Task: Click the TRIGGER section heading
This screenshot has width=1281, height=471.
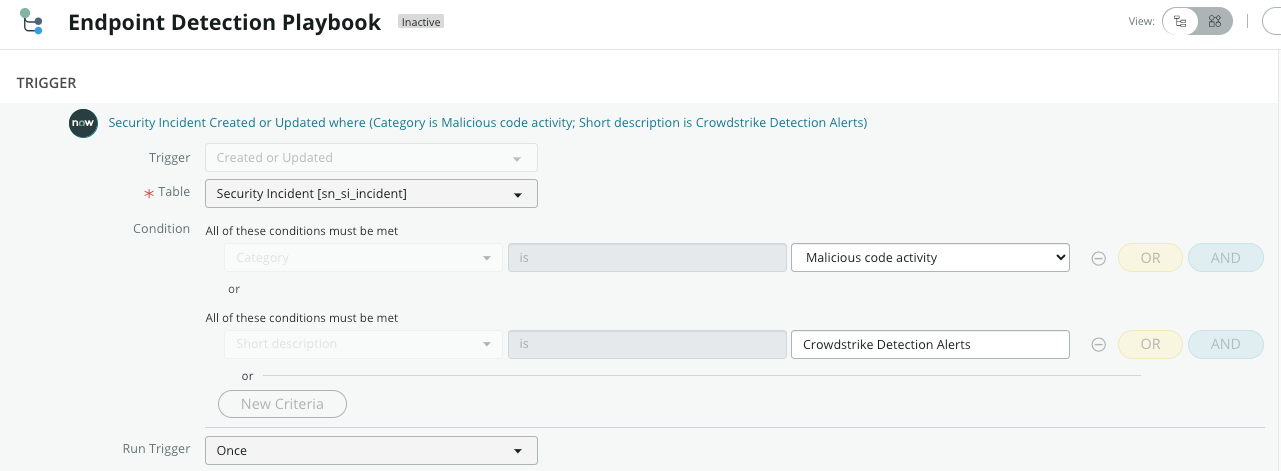Action: 46,83
